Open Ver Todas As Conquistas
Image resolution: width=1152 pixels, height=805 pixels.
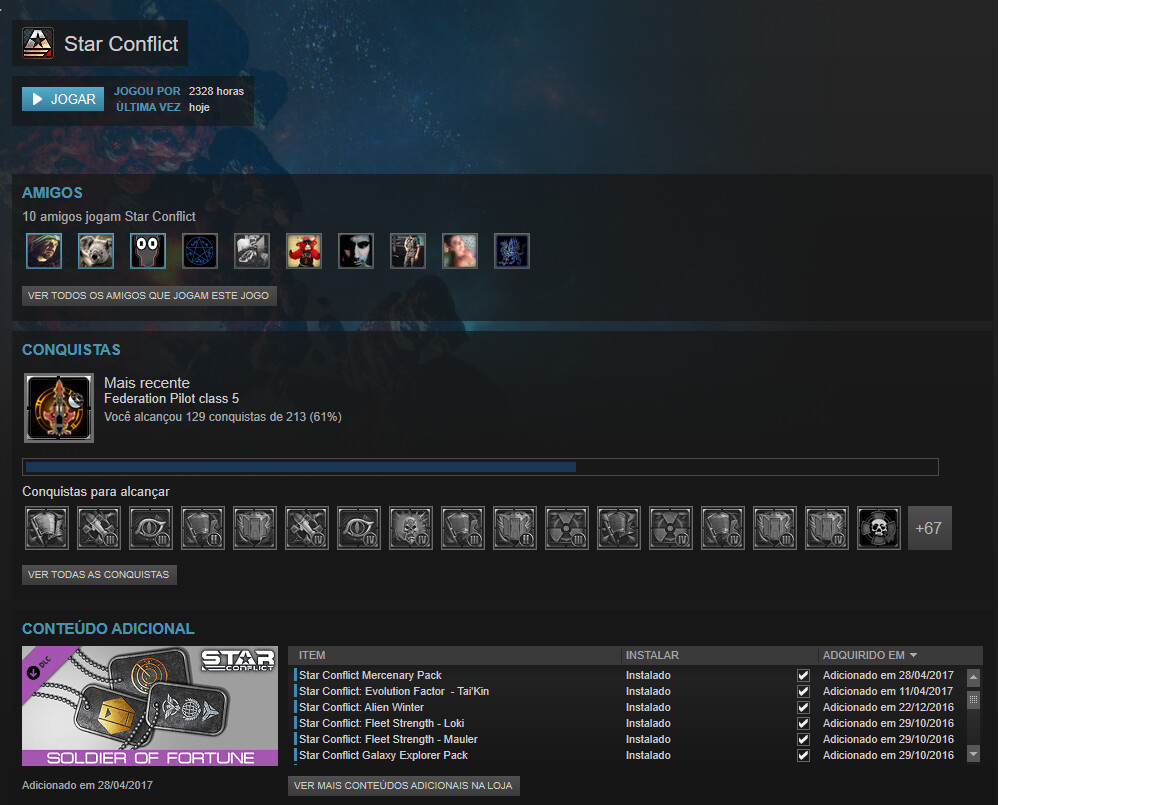tap(99, 575)
